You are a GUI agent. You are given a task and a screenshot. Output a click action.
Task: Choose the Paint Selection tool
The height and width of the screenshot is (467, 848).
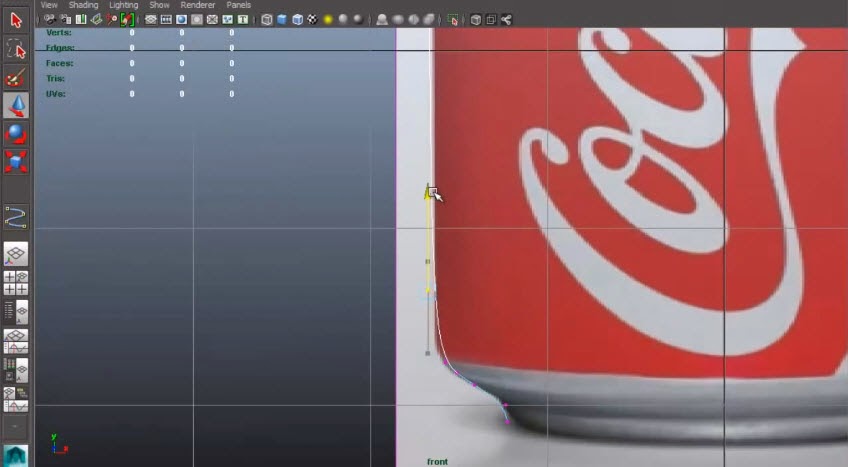point(16,77)
